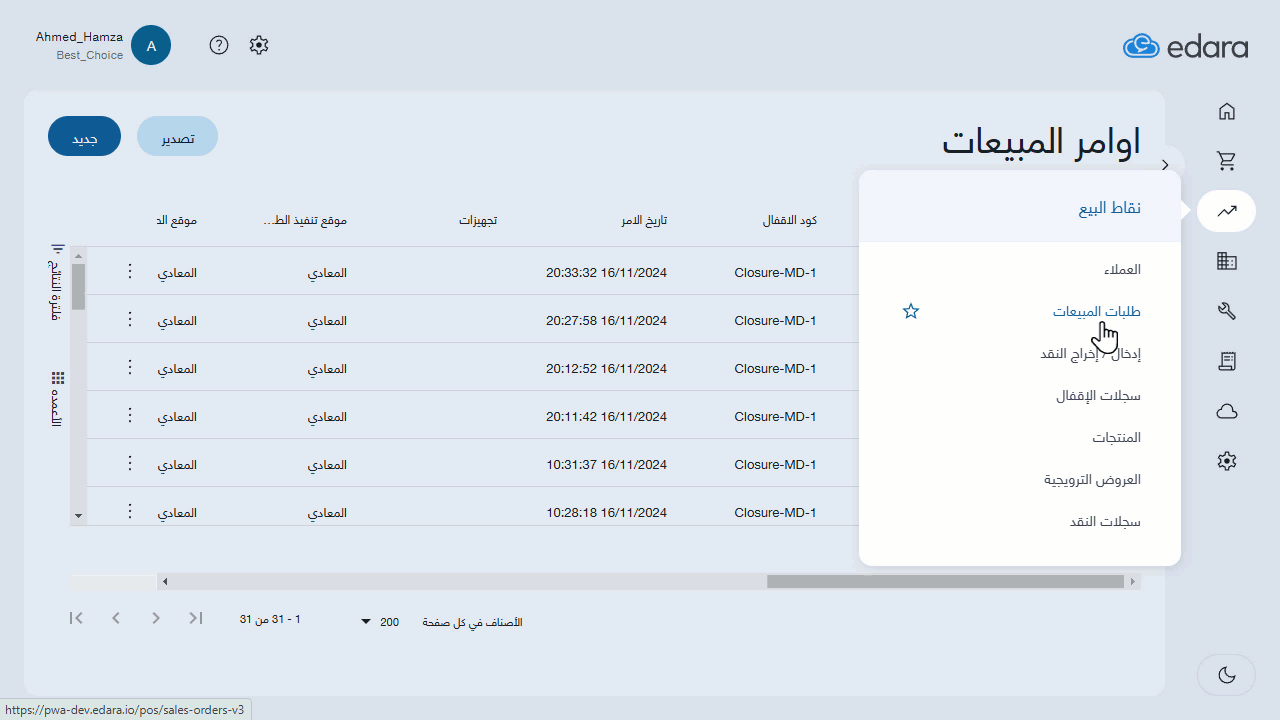
Task: Click the edara logo
Action: [1185, 46]
